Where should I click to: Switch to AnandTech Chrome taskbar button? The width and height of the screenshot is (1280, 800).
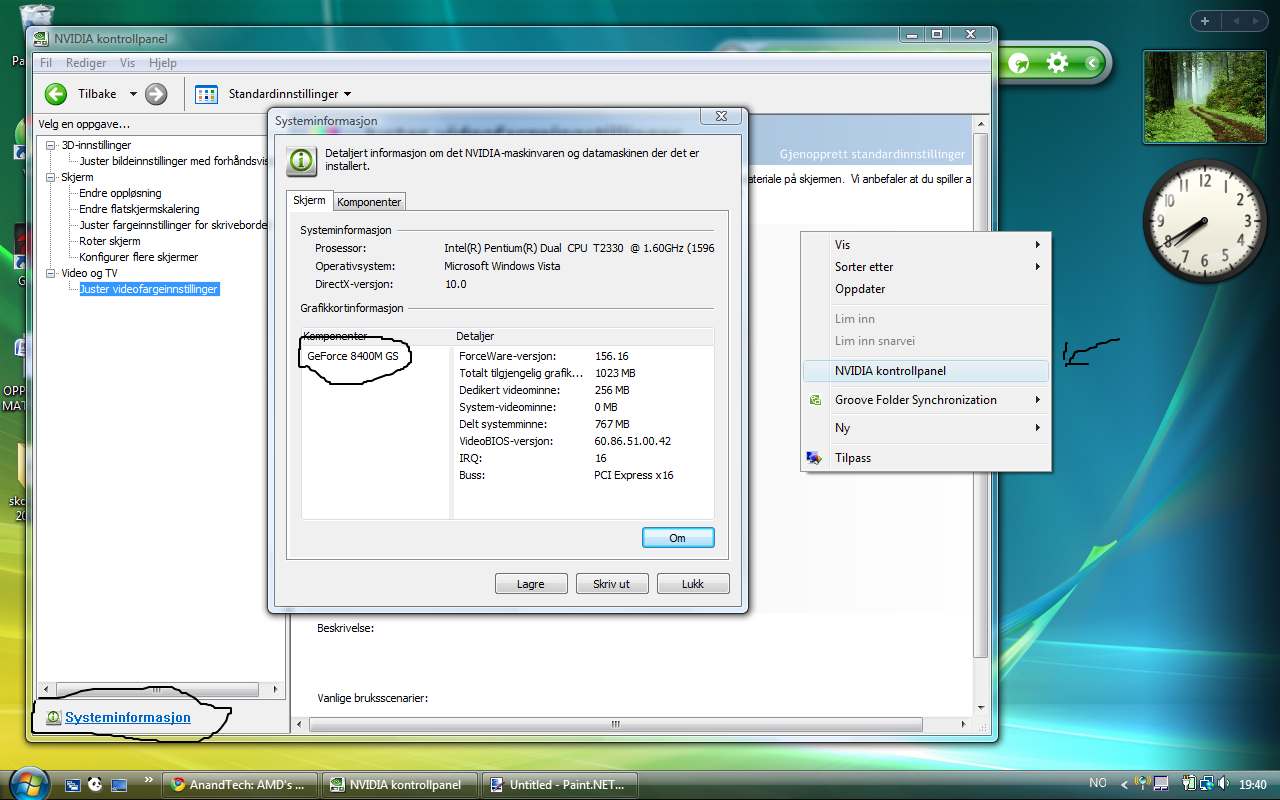tap(241, 785)
